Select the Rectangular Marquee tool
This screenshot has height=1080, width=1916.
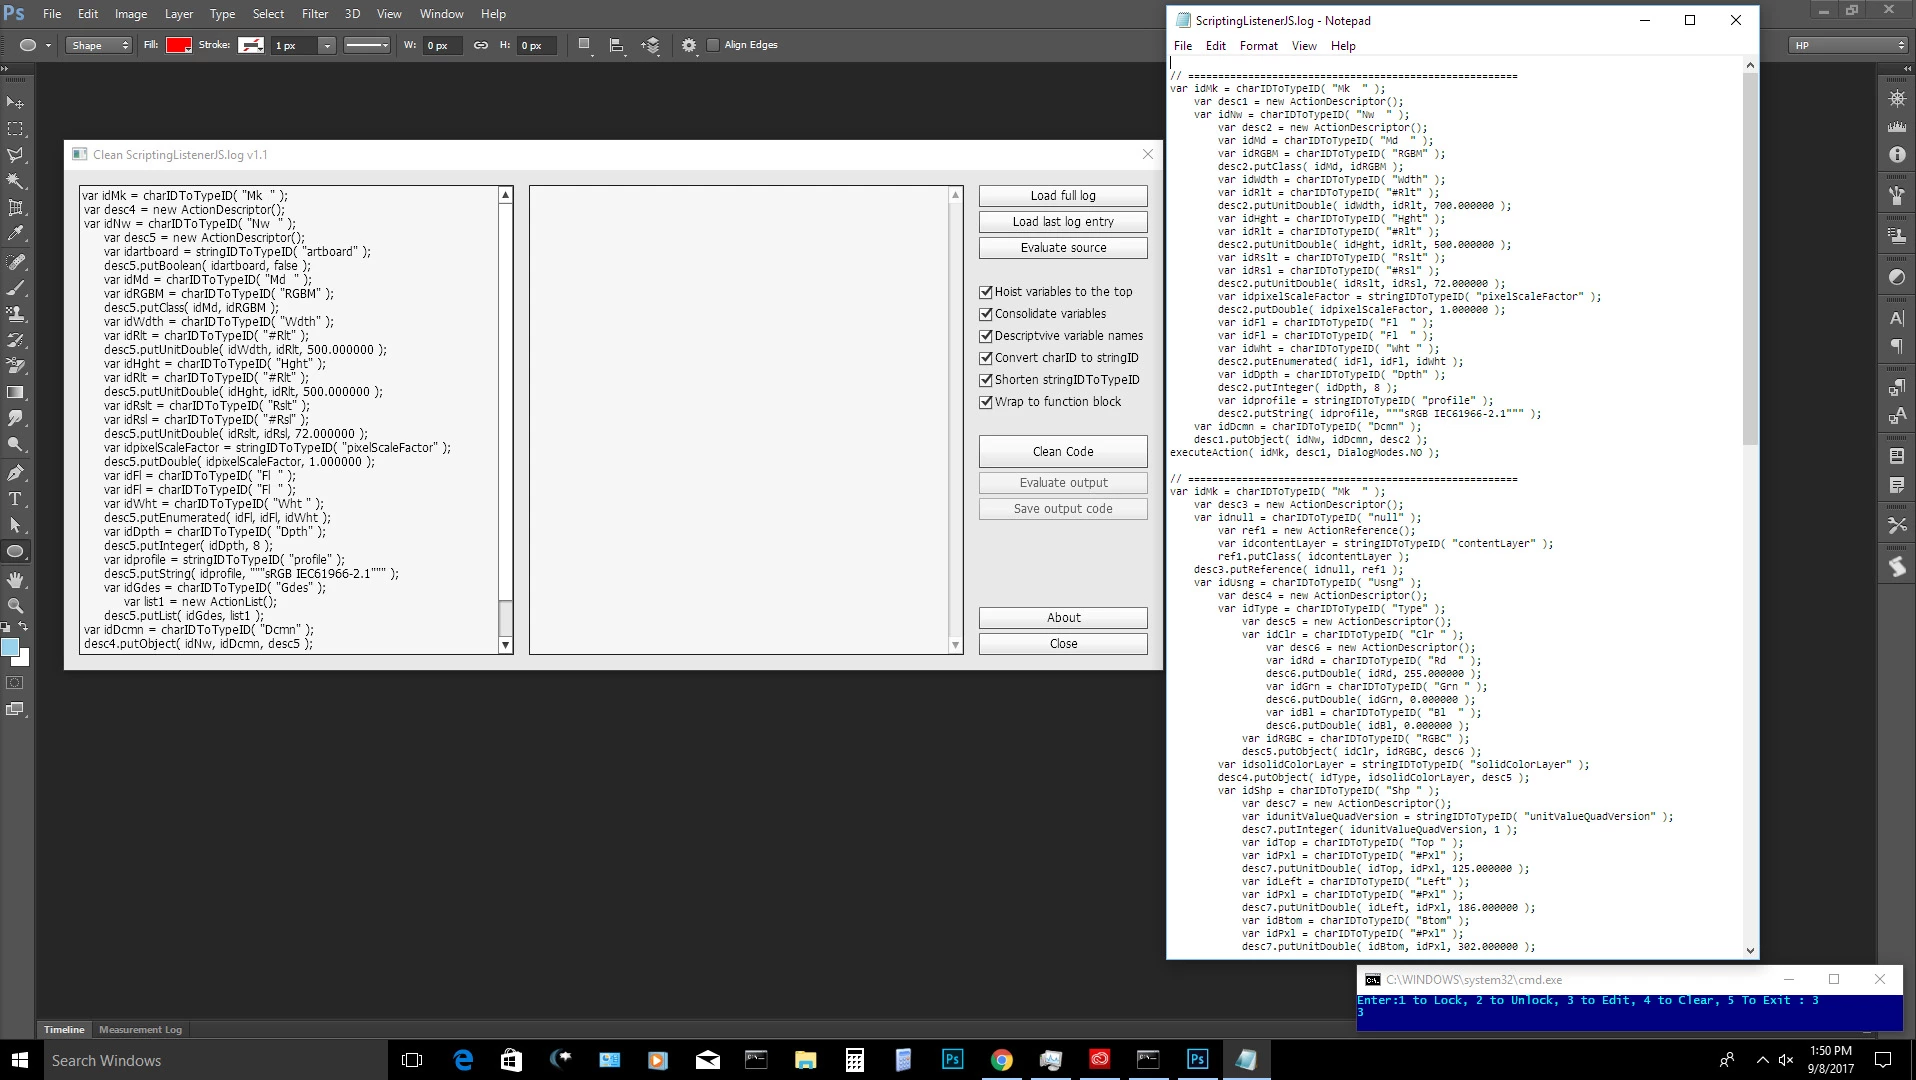coord(15,129)
